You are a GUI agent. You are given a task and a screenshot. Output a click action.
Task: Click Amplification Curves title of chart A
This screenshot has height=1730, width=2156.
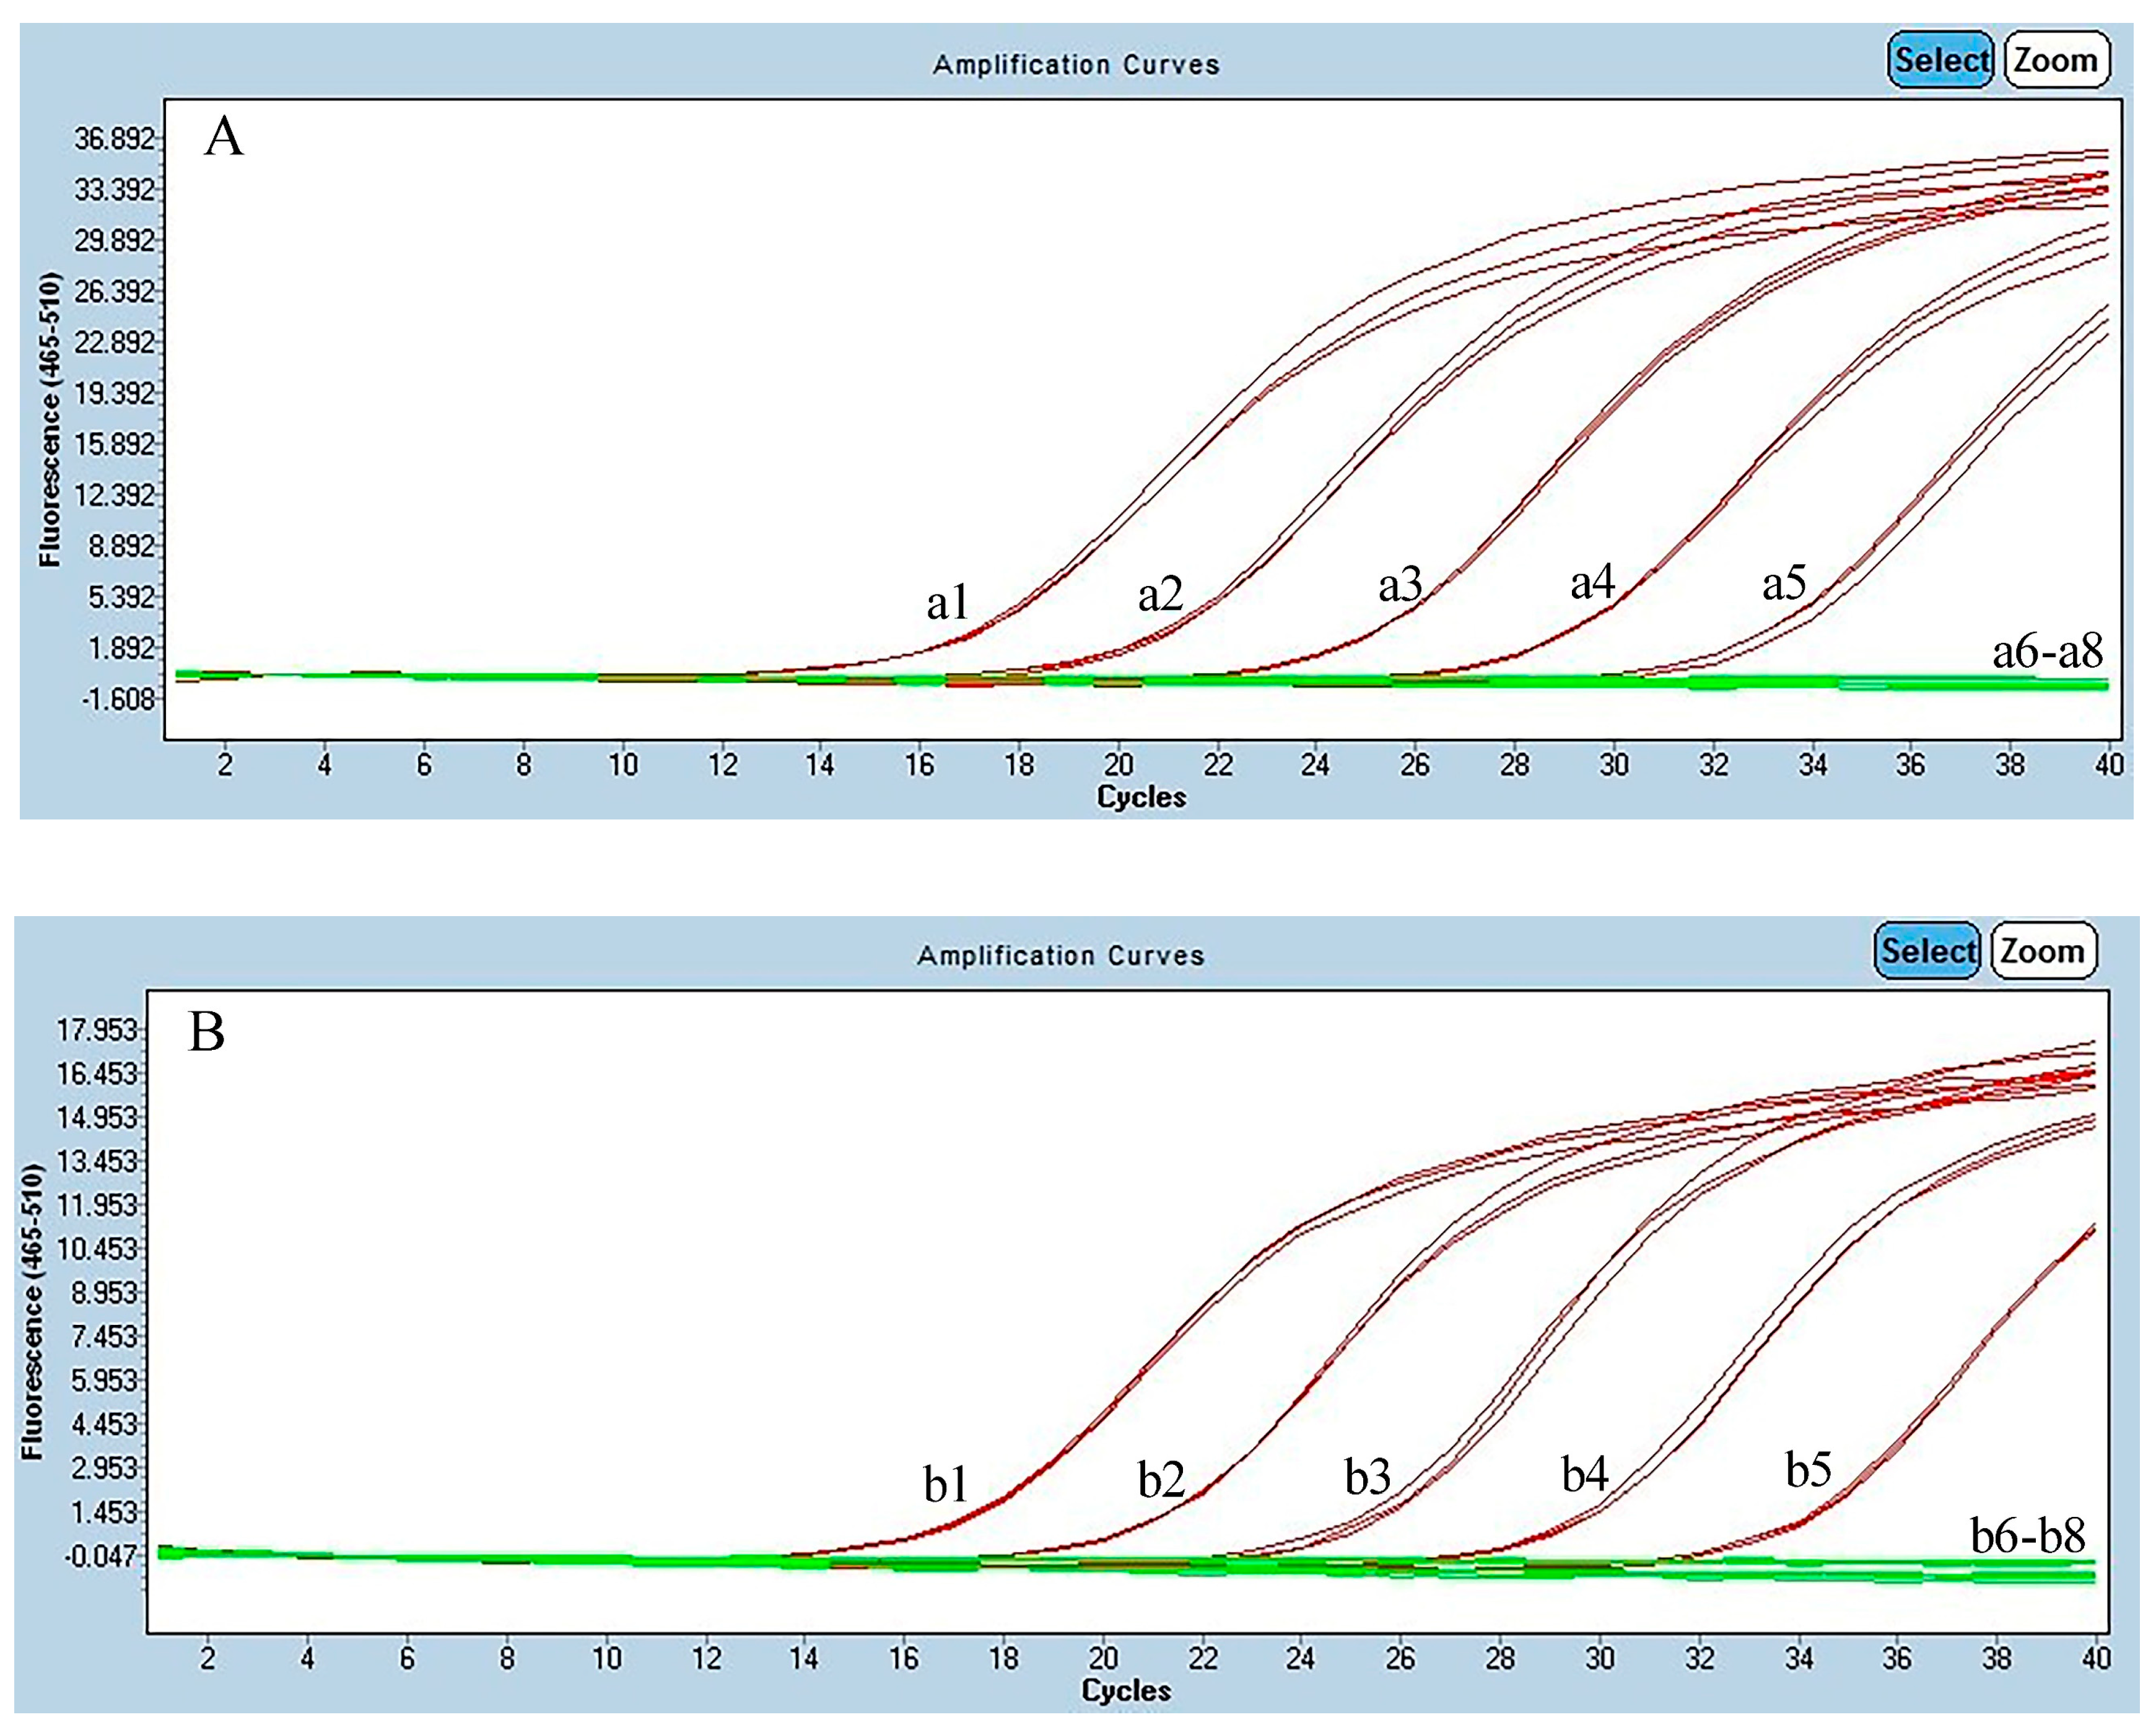(1077, 65)
